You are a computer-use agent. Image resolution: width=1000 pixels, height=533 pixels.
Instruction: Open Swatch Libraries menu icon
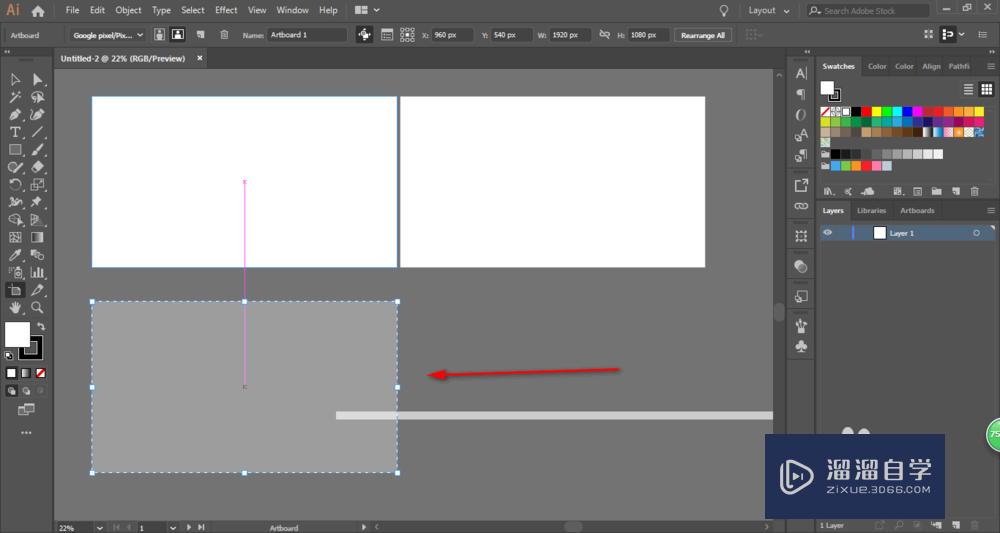click(x=828, y=191)
